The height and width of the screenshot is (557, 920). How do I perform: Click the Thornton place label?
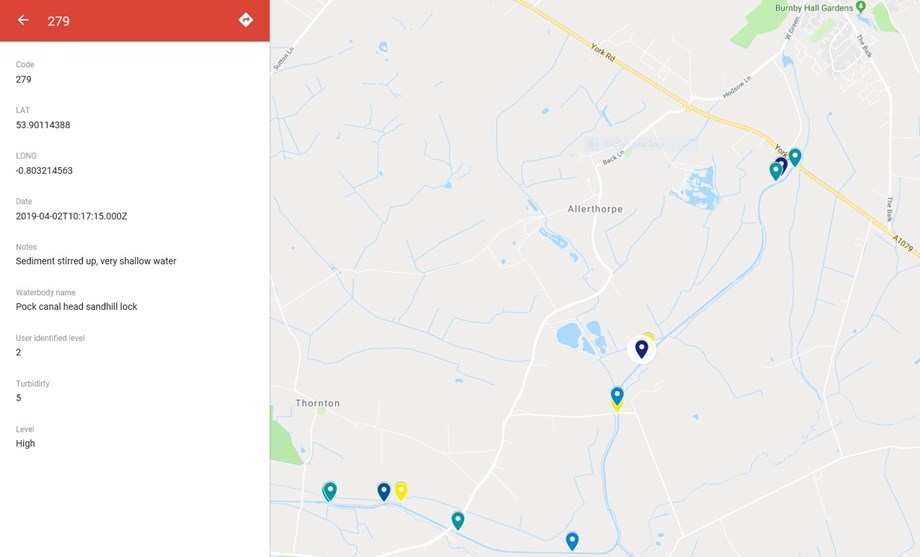coord(317,403)
